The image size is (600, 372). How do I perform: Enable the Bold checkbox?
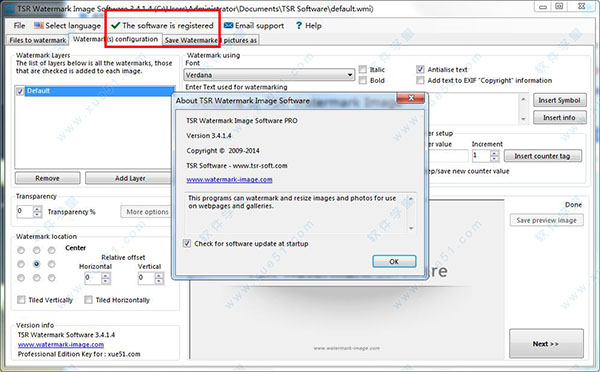coord(363,80)
